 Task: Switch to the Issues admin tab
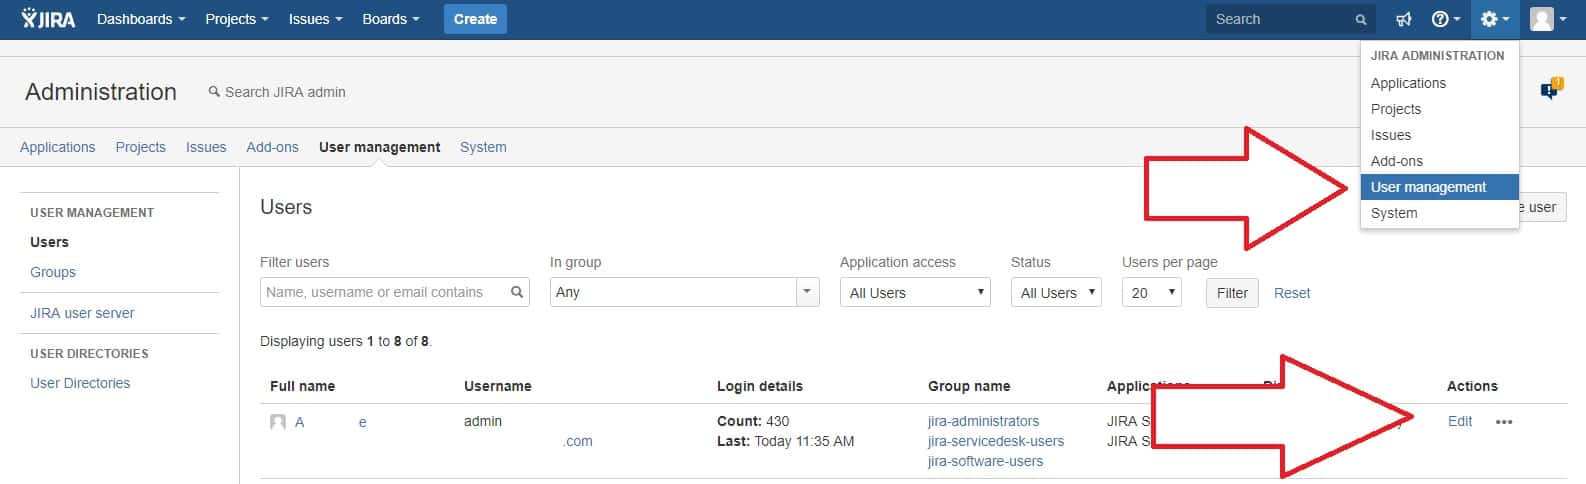click(x=206, y=147)
